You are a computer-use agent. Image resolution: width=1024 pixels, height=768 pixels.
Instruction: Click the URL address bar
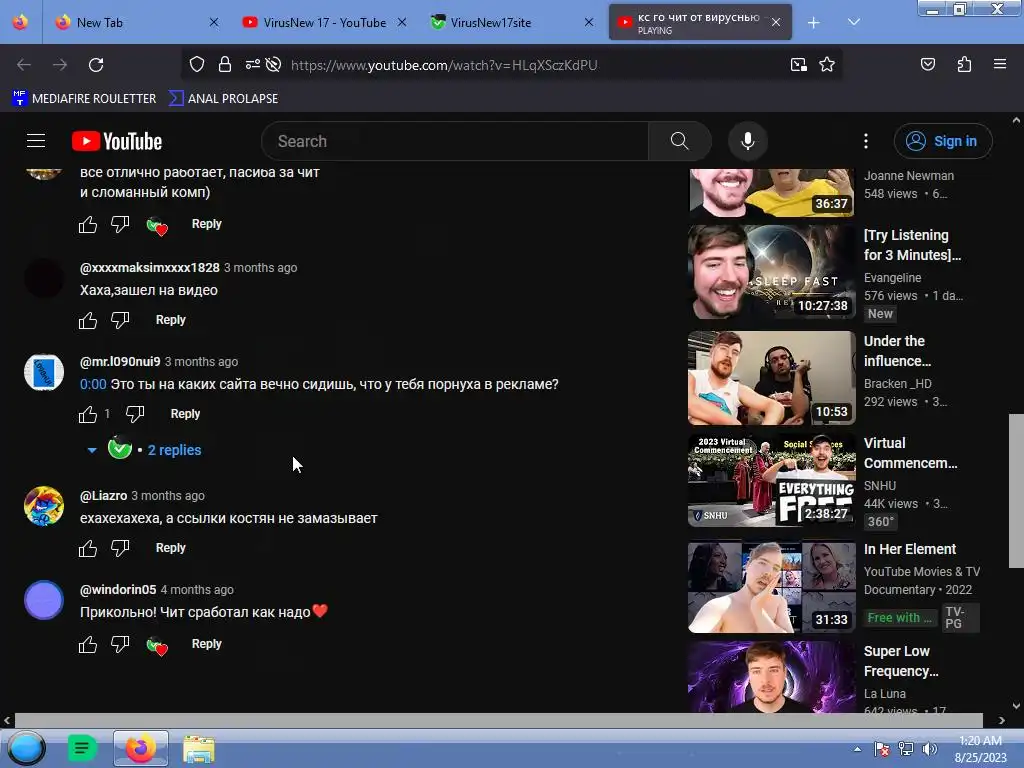point(444,65)
